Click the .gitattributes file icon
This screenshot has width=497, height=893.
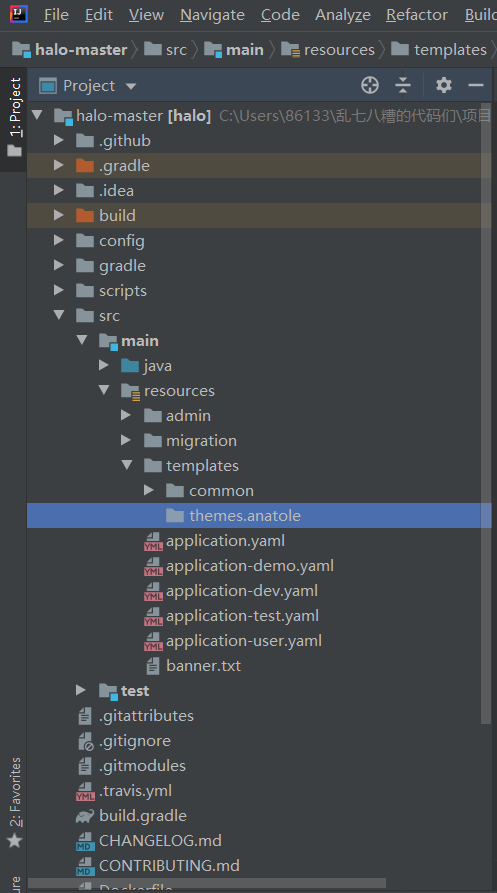(85, 716)
